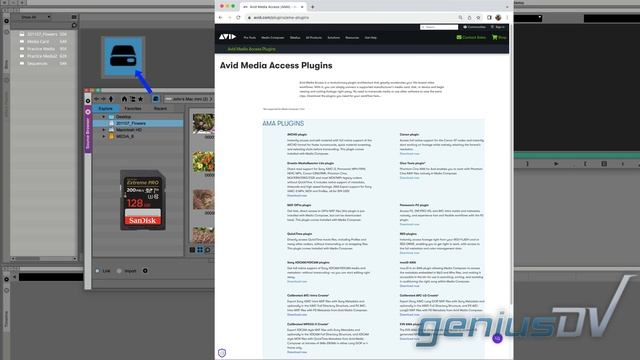Click the Avid logo in site header
Screen dimensions: 640x360
(x=227, y=37)
